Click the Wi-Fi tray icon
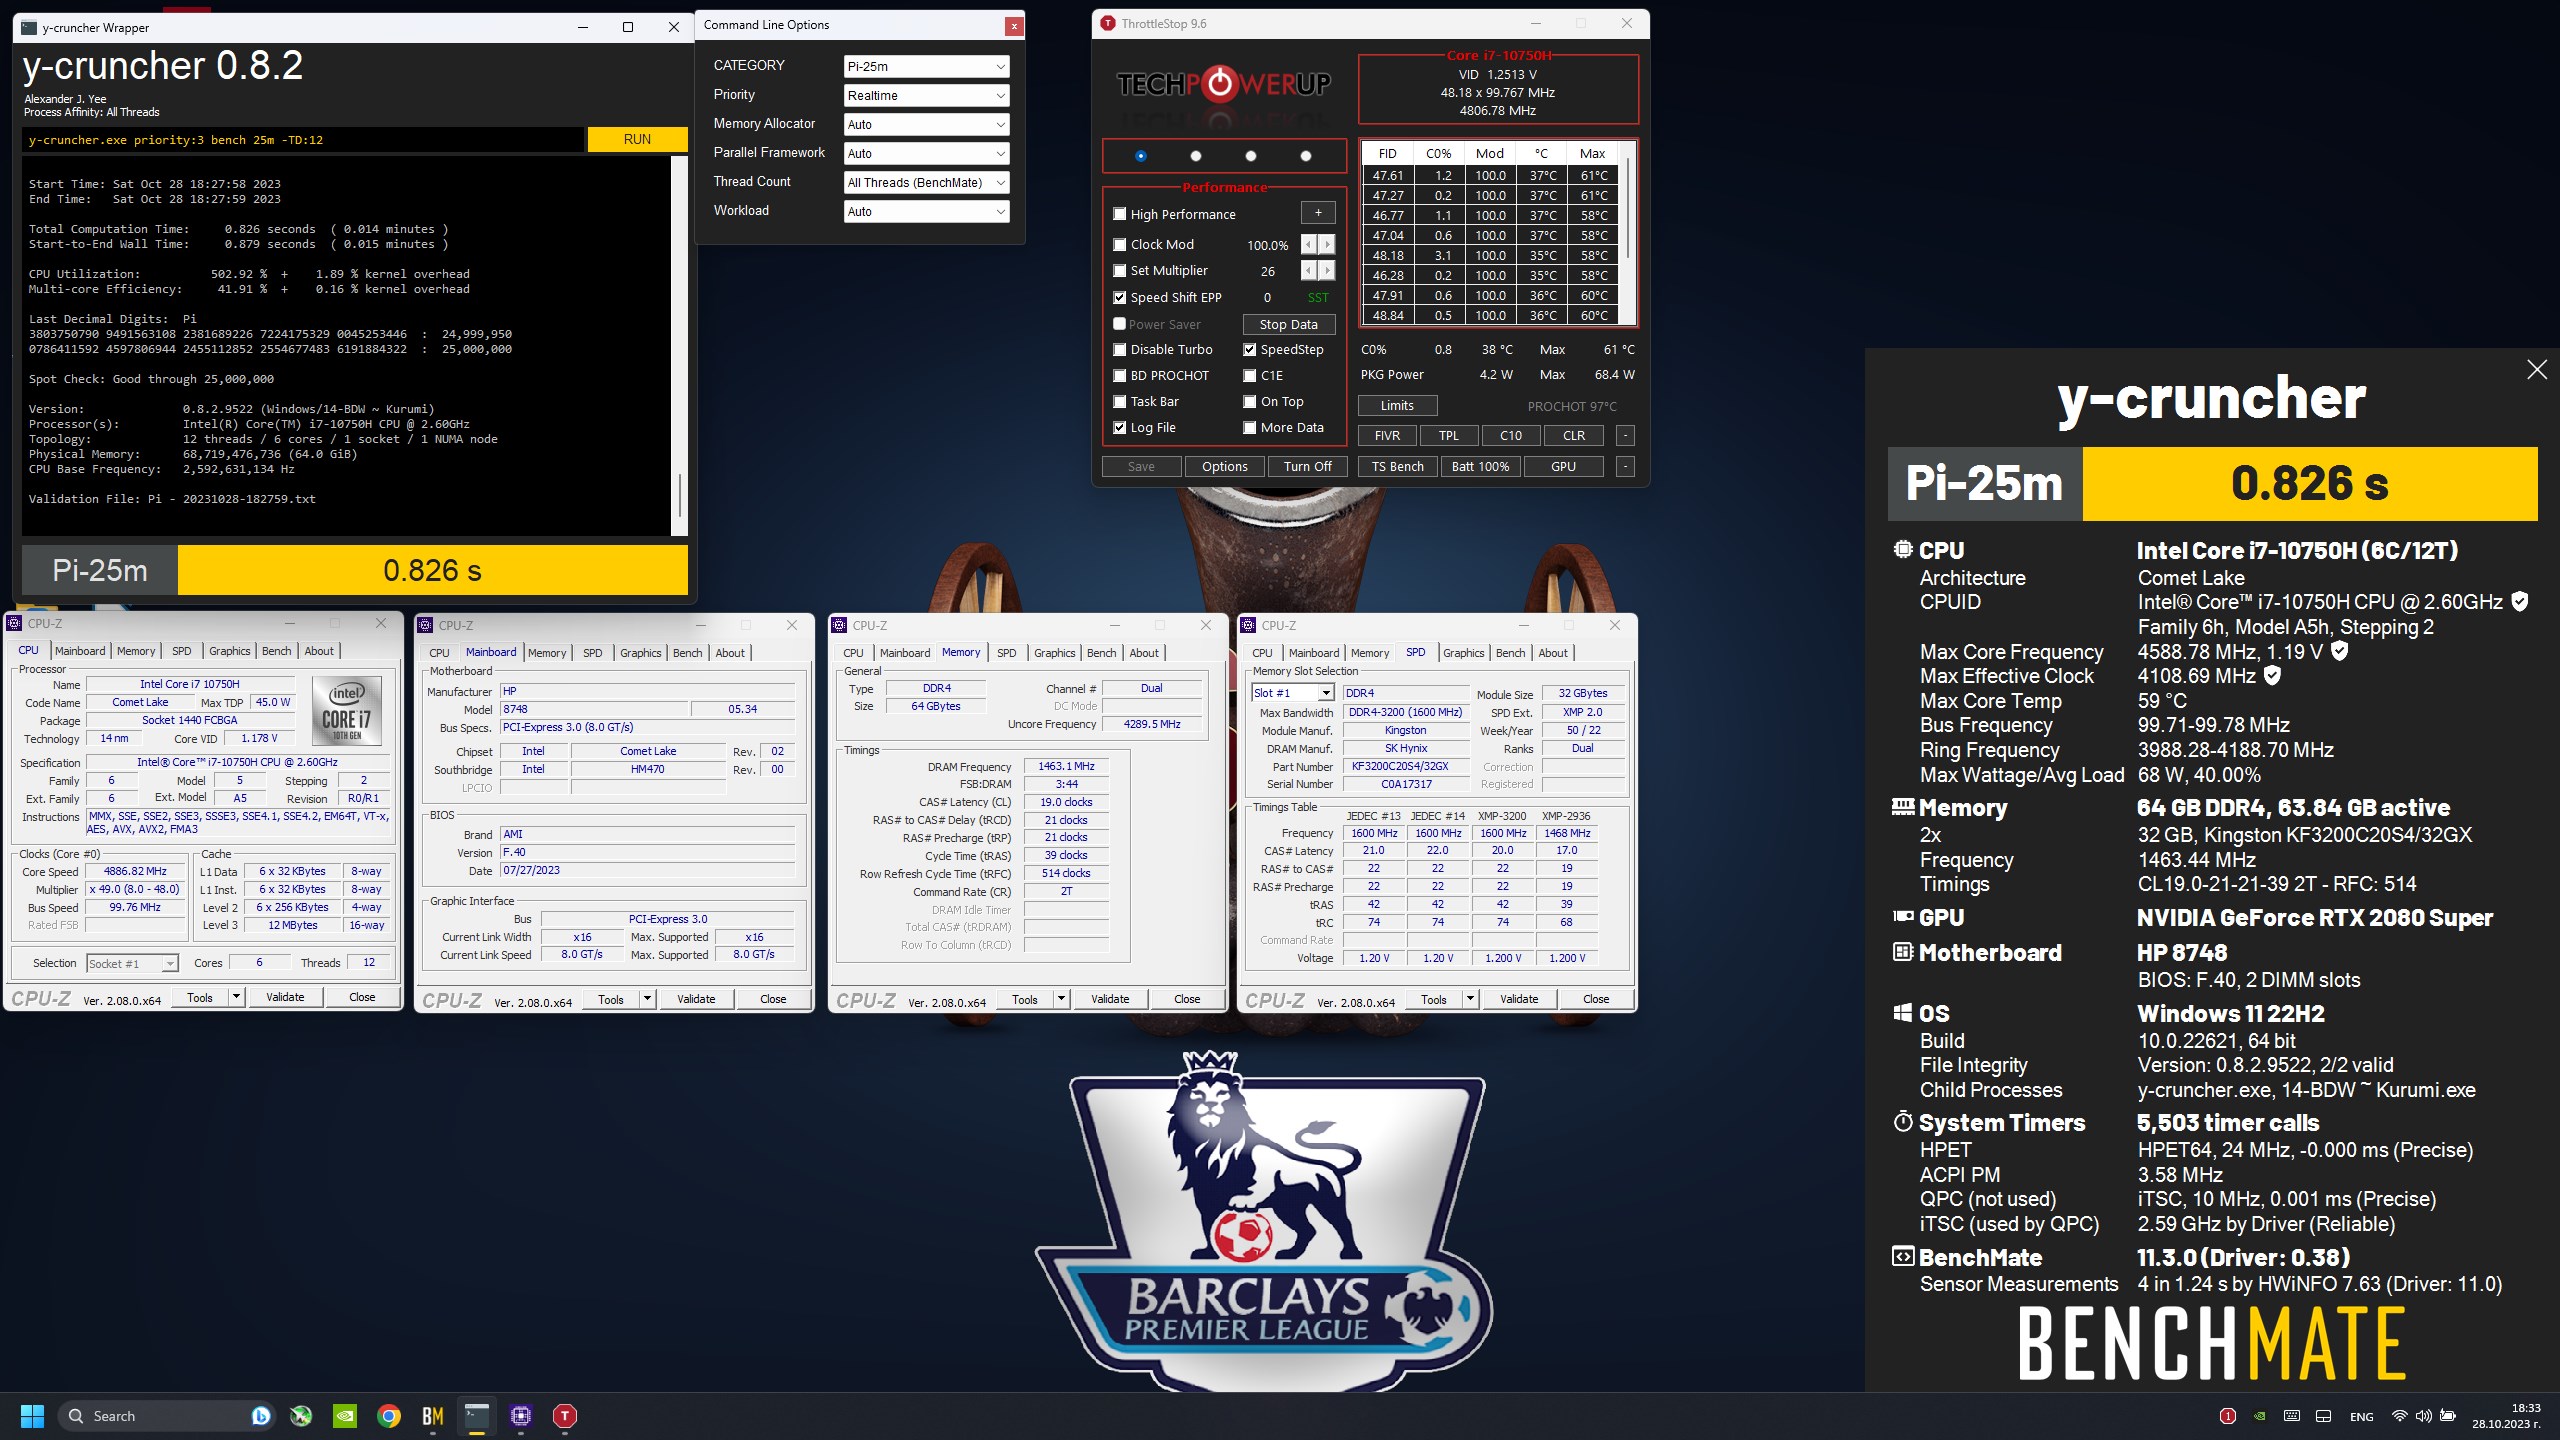Viewport: 2560px width, 1440px height. [2399, 1416]
